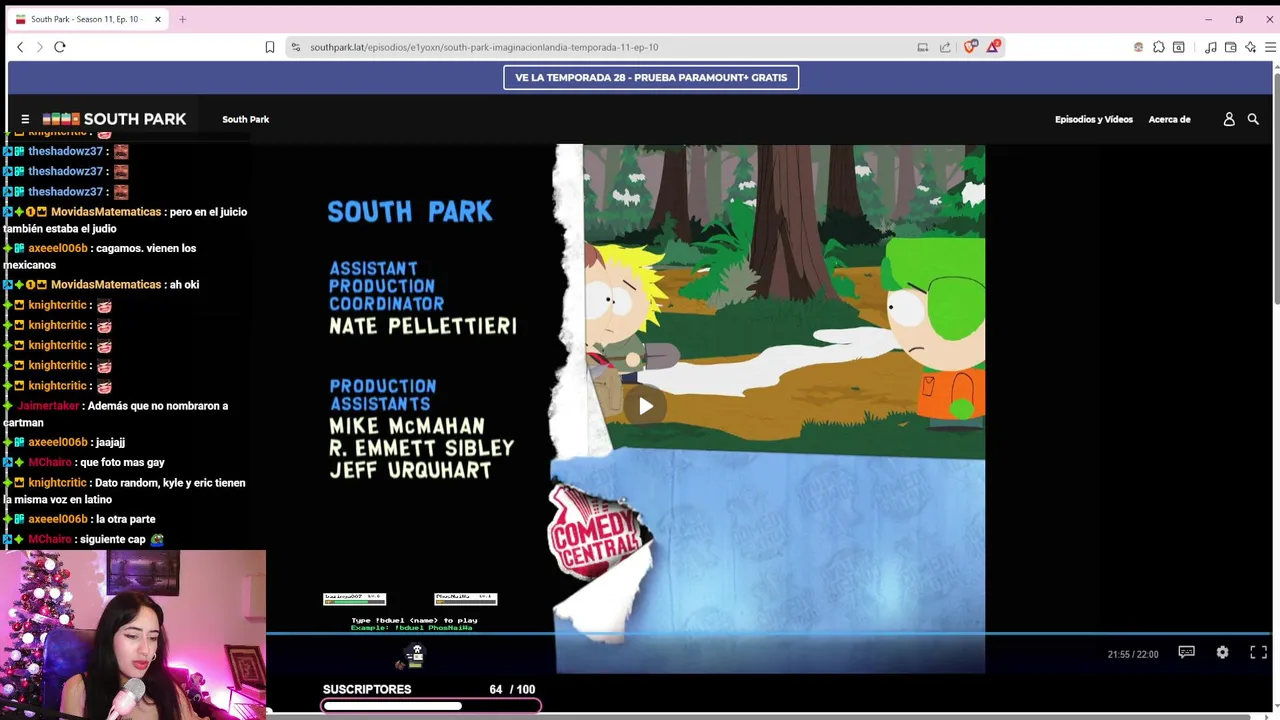Image resolution: width=1280 pixels, height=720 pixels.
Task: Open the South Park site hamburger menu
Action: (x=25, y=119)
